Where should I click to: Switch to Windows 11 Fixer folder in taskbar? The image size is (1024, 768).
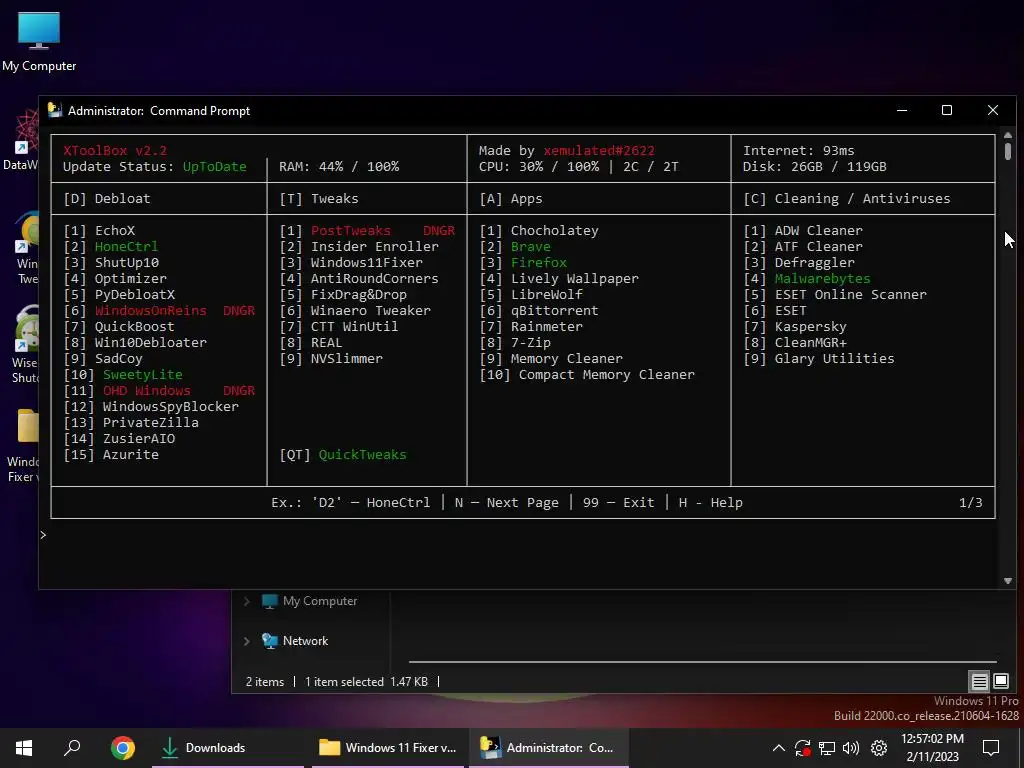(388, 747)
